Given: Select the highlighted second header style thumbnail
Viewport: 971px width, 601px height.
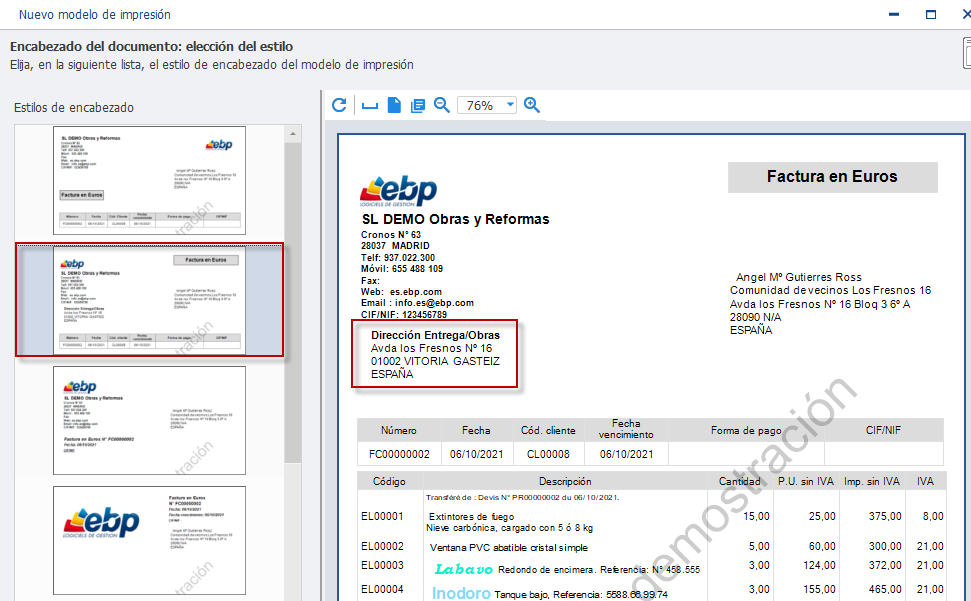Looking at the screenshot, I should tap(149, 300).
